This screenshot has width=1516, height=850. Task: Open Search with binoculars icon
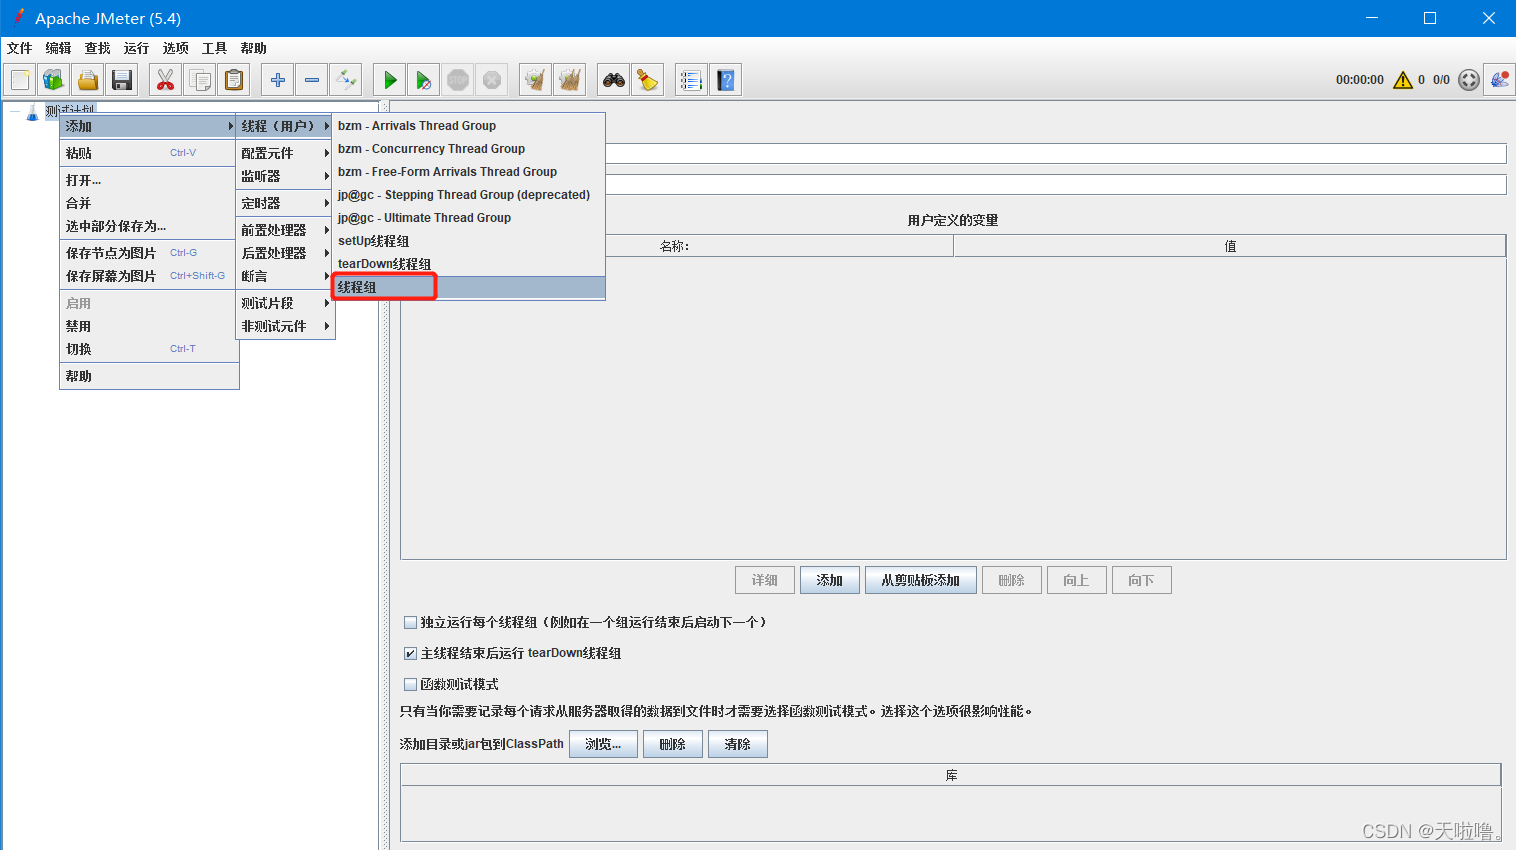pos(614,80)
